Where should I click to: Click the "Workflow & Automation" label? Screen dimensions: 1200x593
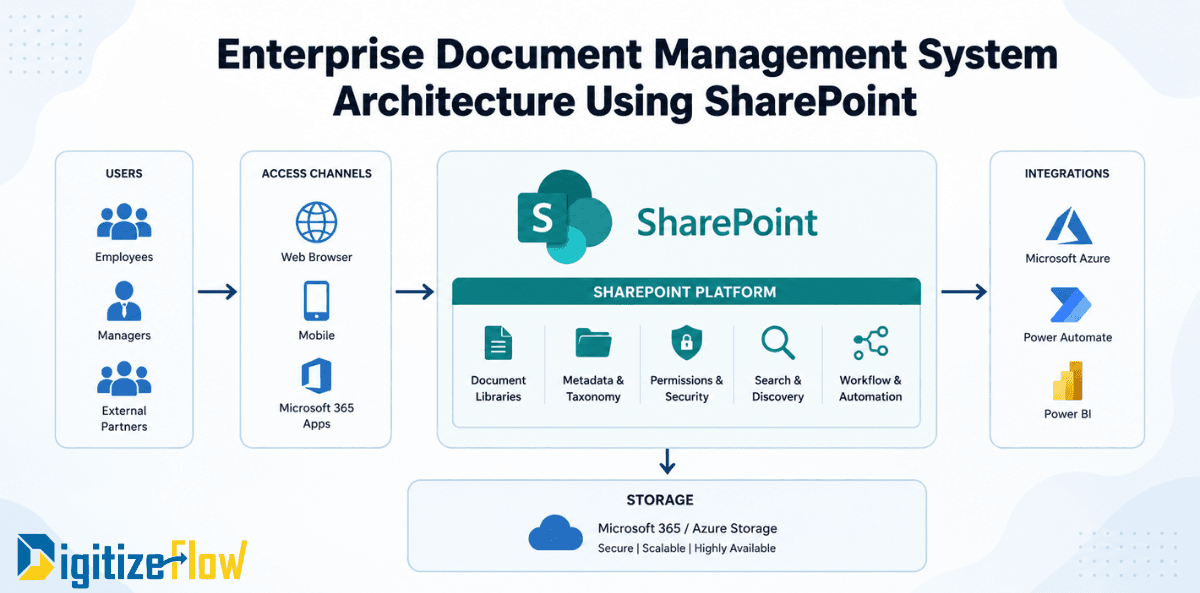point(870,388)
